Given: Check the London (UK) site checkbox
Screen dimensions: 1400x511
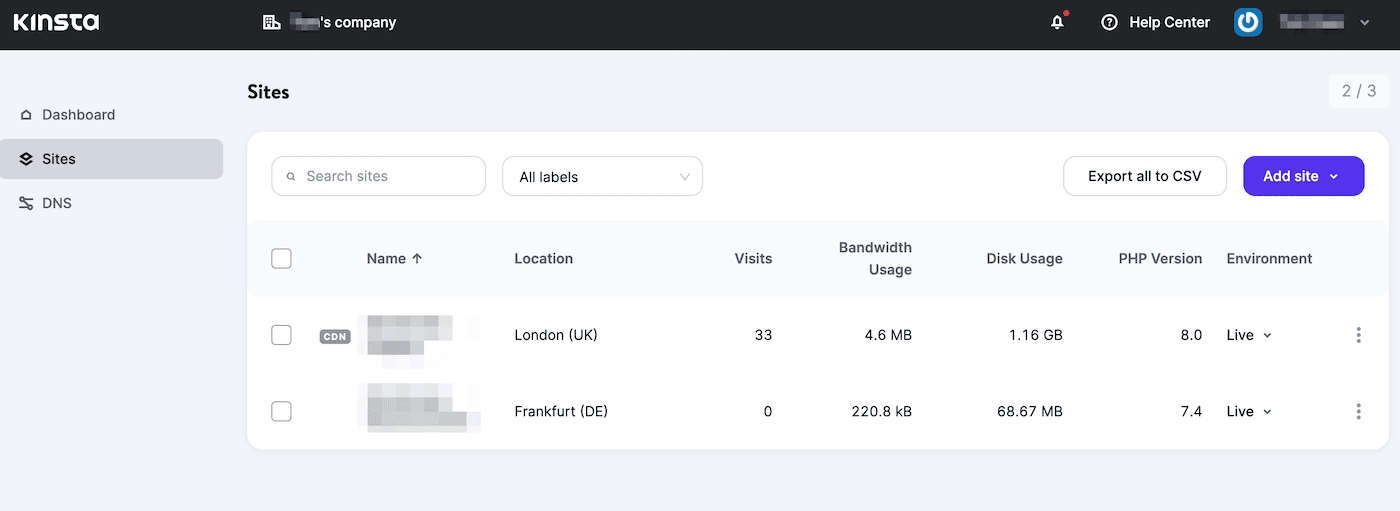Looking at the screenshot, I should click(282, 335).
